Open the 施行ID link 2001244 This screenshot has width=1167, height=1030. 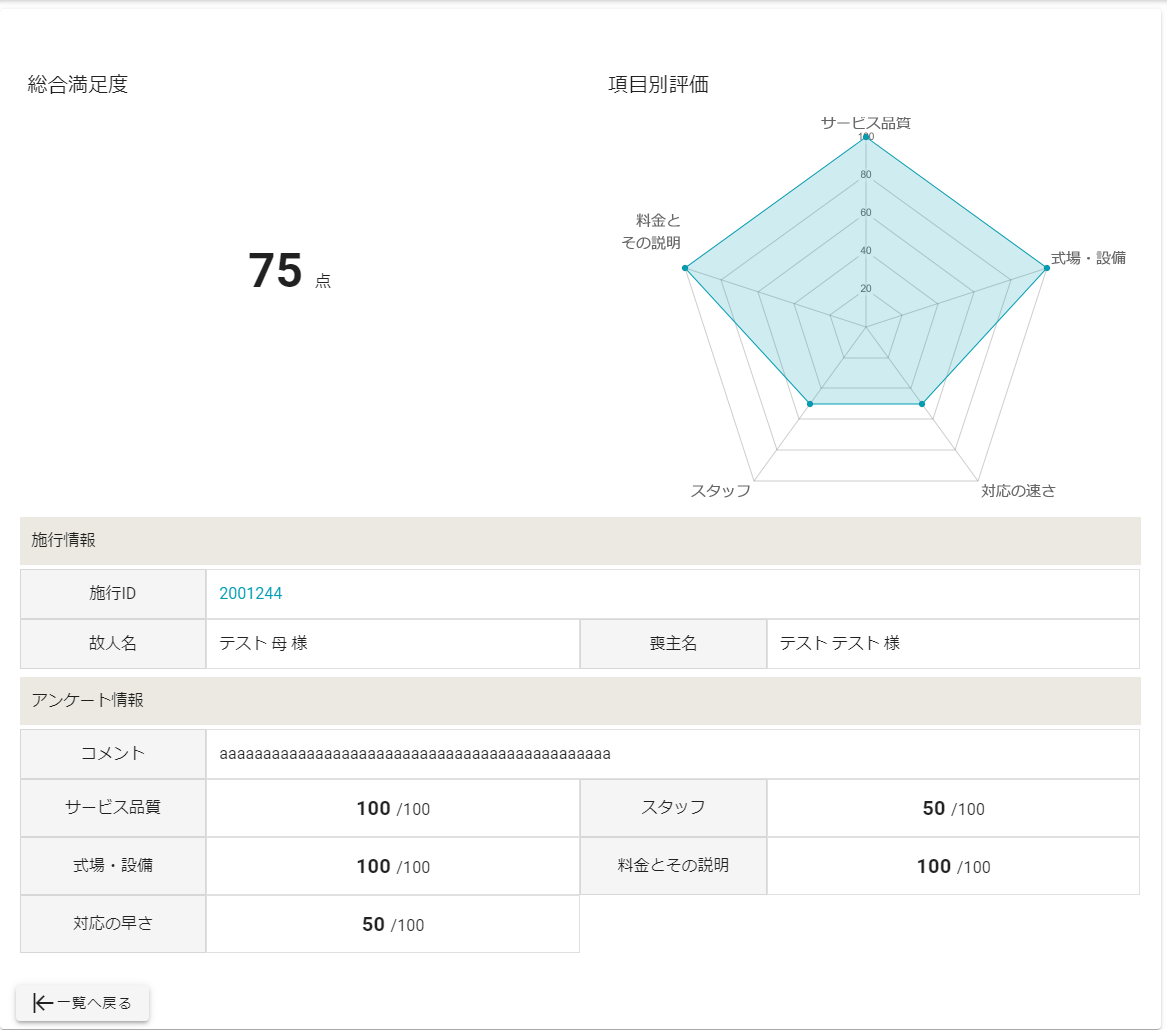pos(250,594)
